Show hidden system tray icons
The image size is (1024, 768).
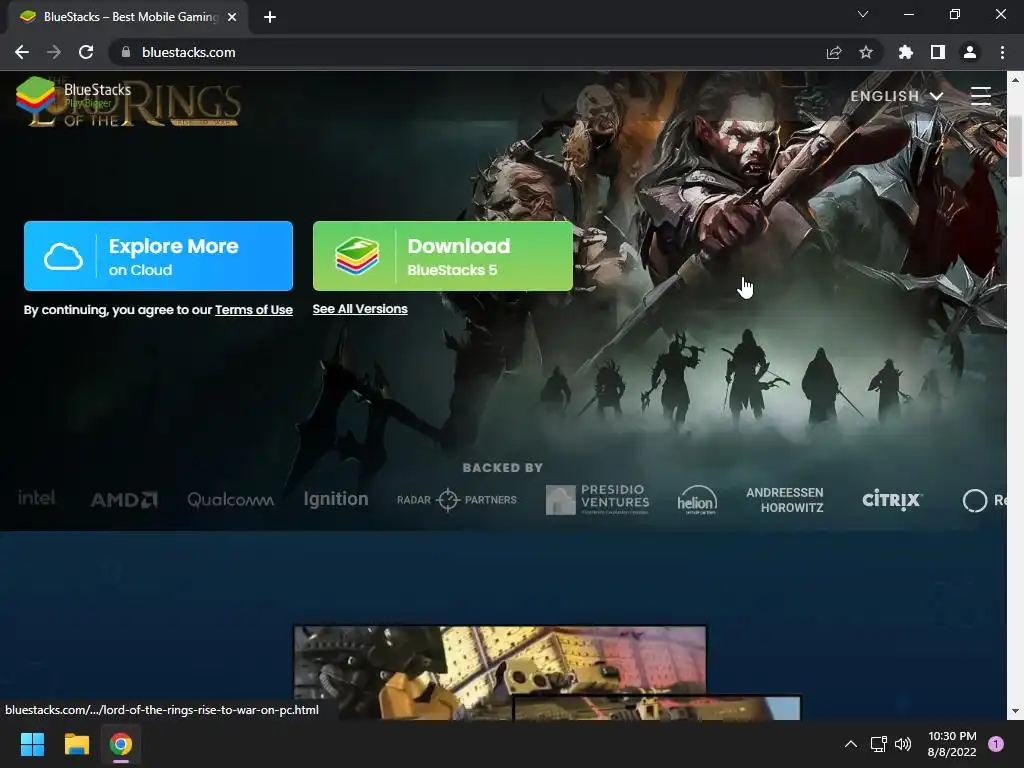point(851,744)
